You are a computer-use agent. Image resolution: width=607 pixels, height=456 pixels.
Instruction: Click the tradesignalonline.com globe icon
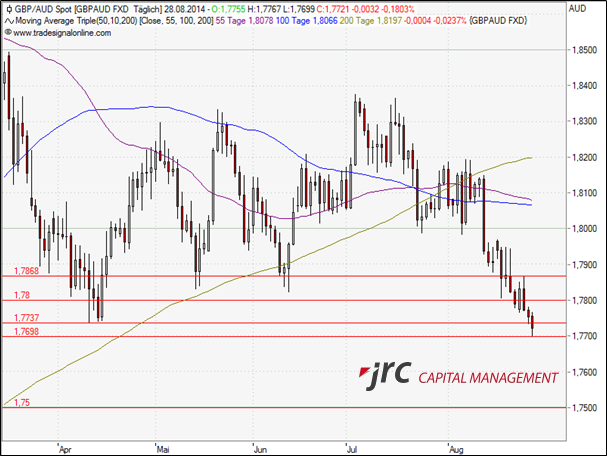pyautogui.click(x=7, y=31)
